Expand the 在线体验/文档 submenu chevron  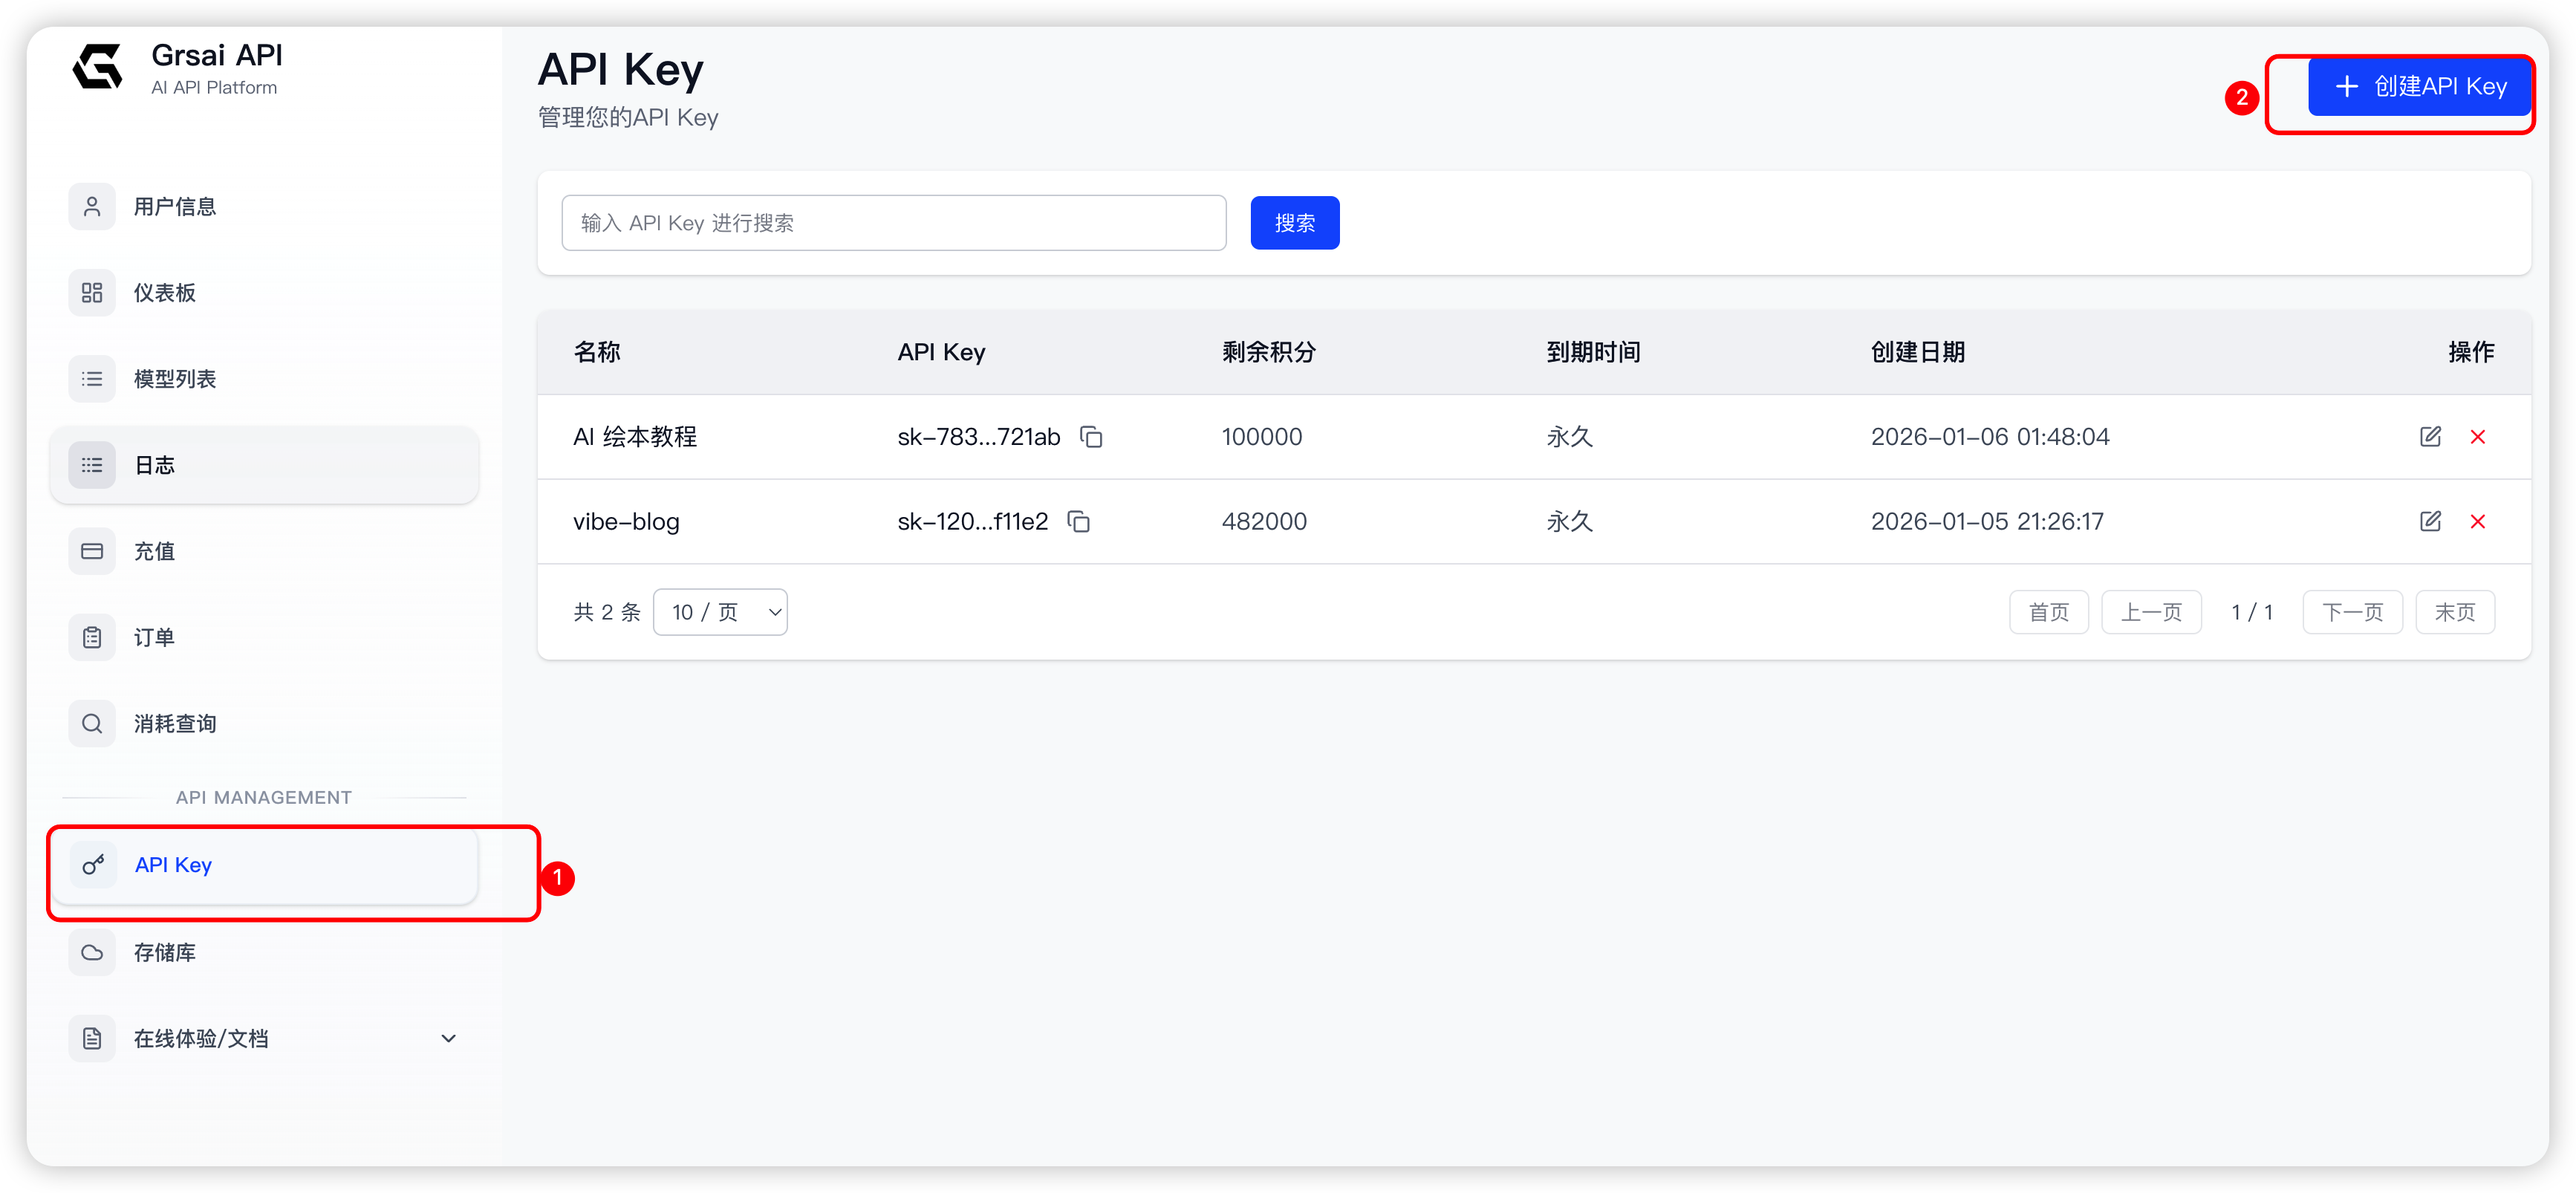(449, 1039)
